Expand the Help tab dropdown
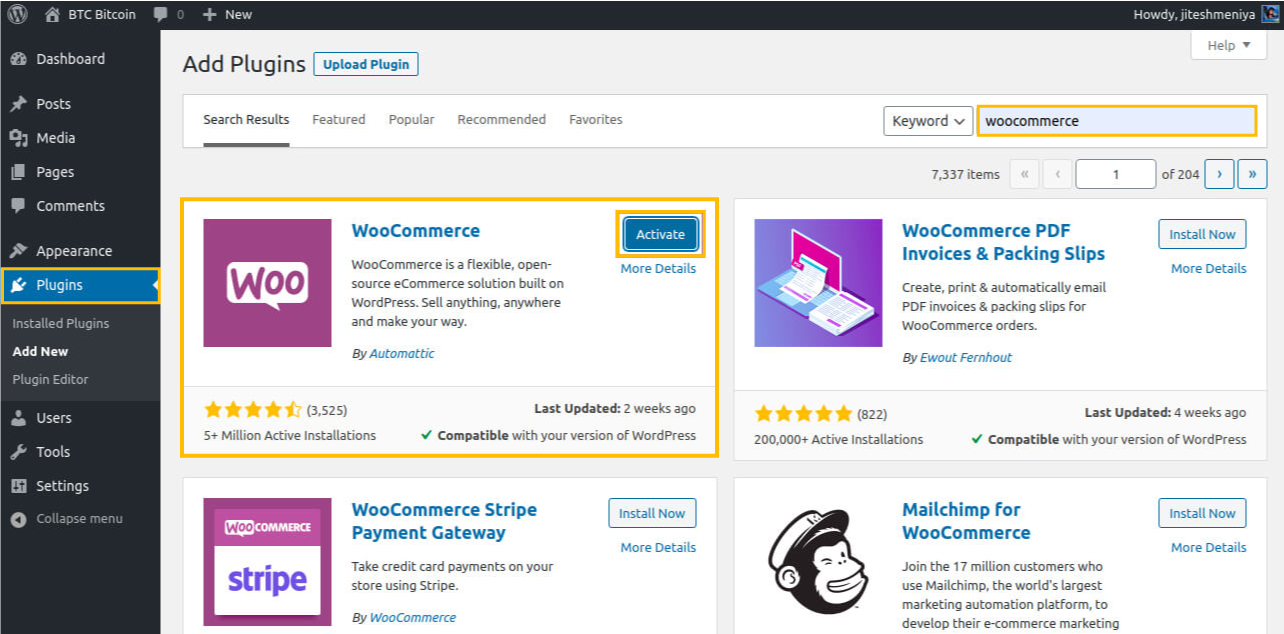 (1229, 45)
